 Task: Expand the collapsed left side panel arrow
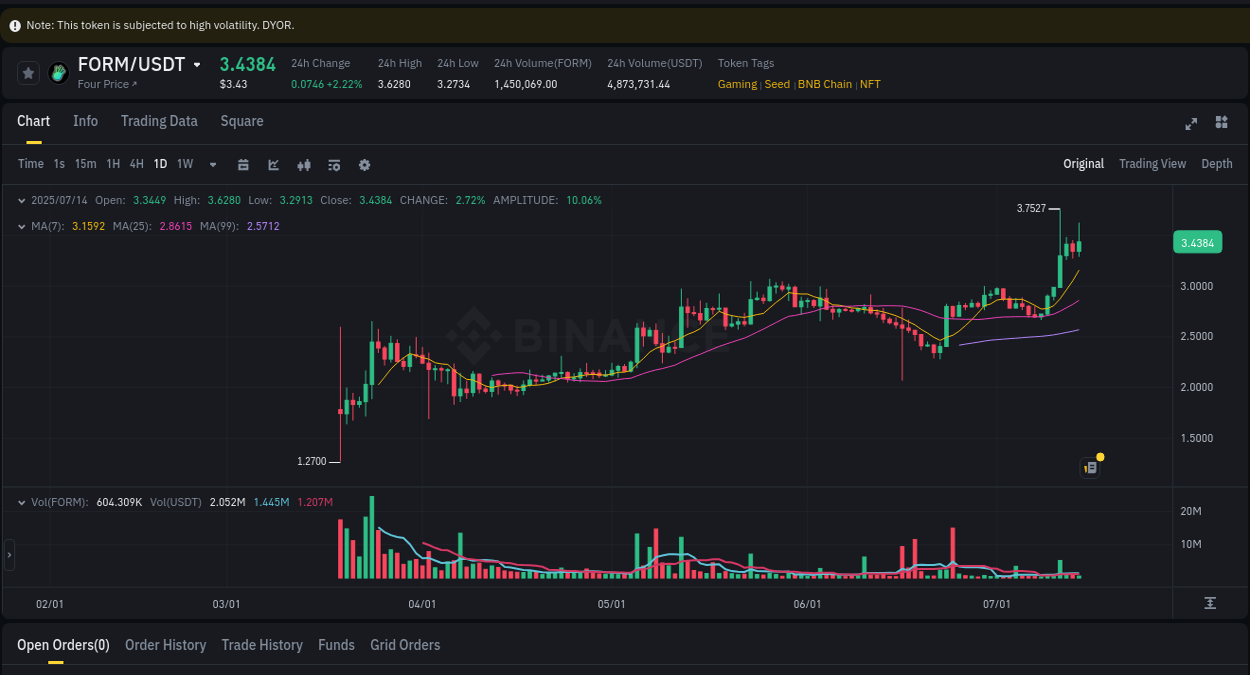point(7,554)
